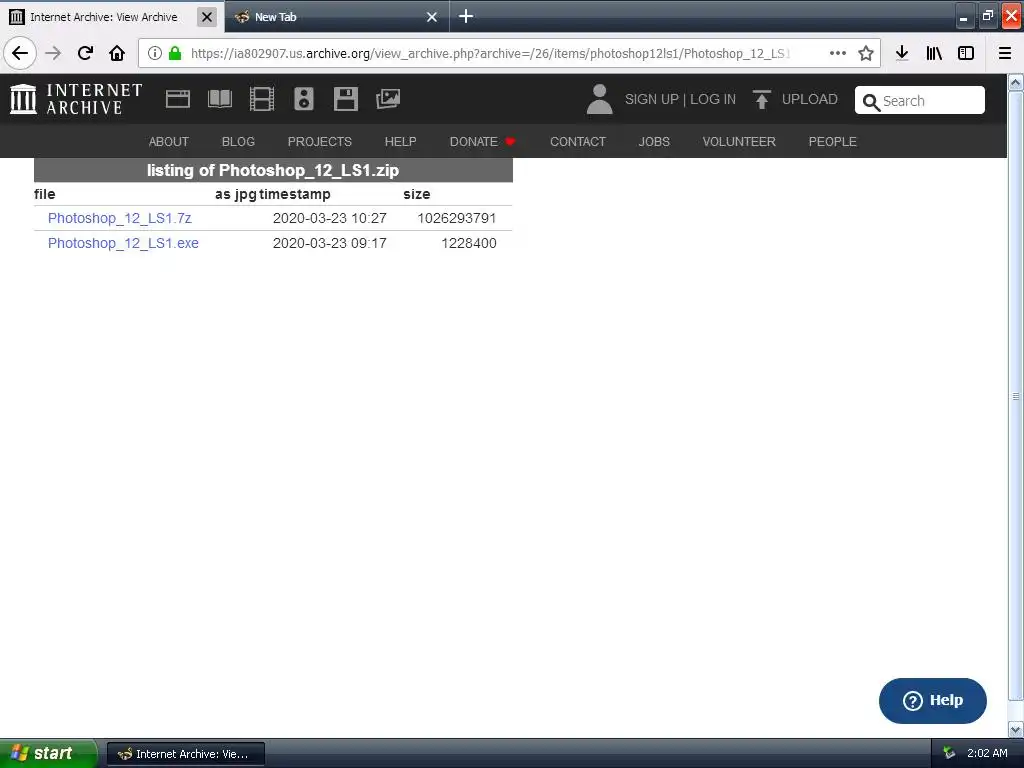Click the Internet Archive taskbar window button
This screenshot has height=768, width=1024.
tap(185, 754)
